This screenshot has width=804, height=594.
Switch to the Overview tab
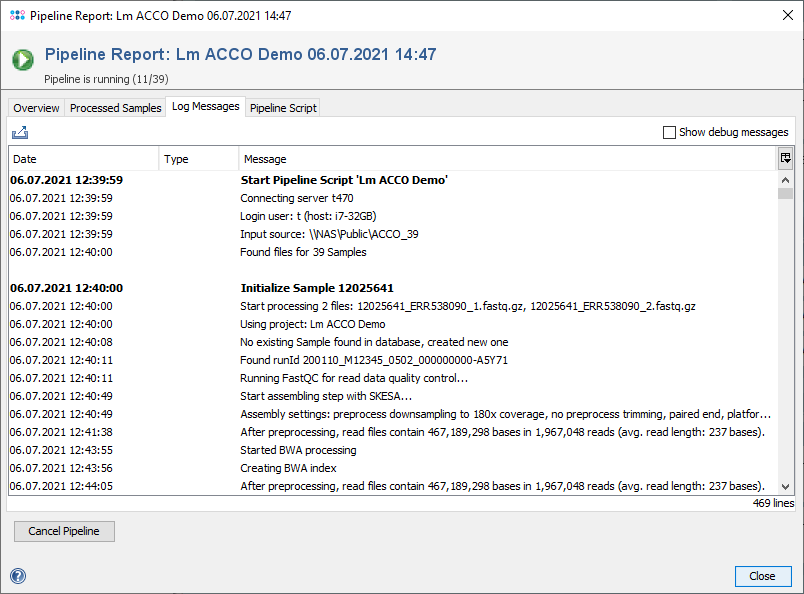(36, 108)
